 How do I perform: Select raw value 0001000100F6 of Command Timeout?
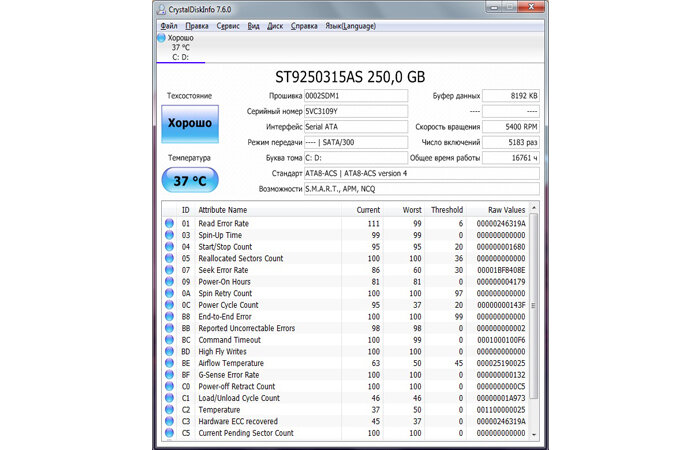click(501, 340)
